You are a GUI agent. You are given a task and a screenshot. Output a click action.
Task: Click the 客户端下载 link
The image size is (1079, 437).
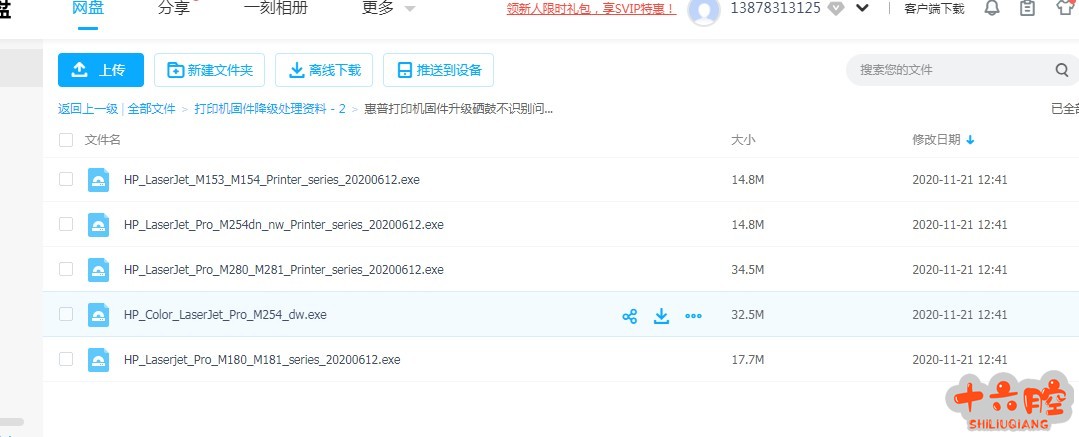pos(934,9)
